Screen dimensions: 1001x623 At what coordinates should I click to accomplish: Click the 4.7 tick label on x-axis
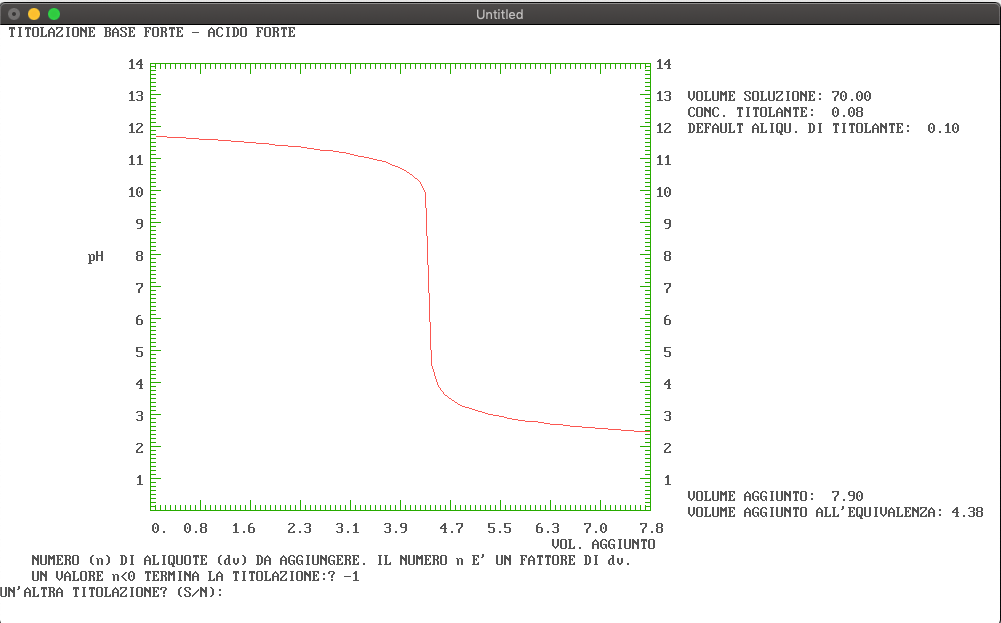click(452, 528)
